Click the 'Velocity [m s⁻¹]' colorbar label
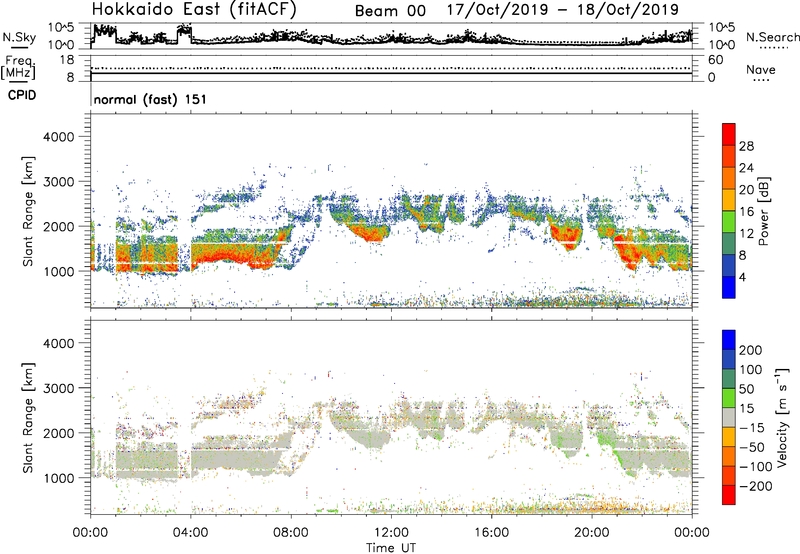 click(x=782, y=417)
